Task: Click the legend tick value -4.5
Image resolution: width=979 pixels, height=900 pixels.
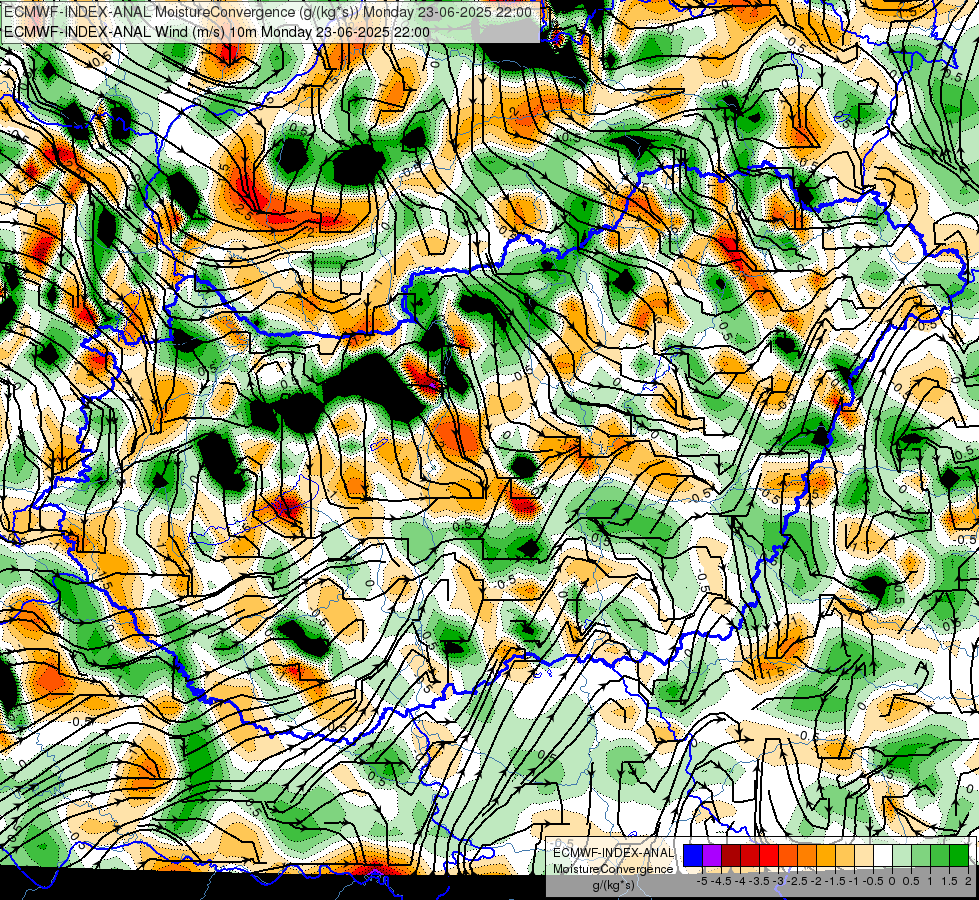Action: click(722, 881)
